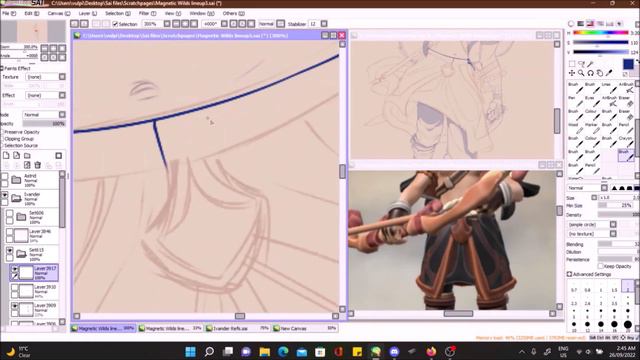Click the redo button in top toolbar
Image resolution: width=640 pixels, height=360 pixels.
pyautogui.click(x=84, y=24)
